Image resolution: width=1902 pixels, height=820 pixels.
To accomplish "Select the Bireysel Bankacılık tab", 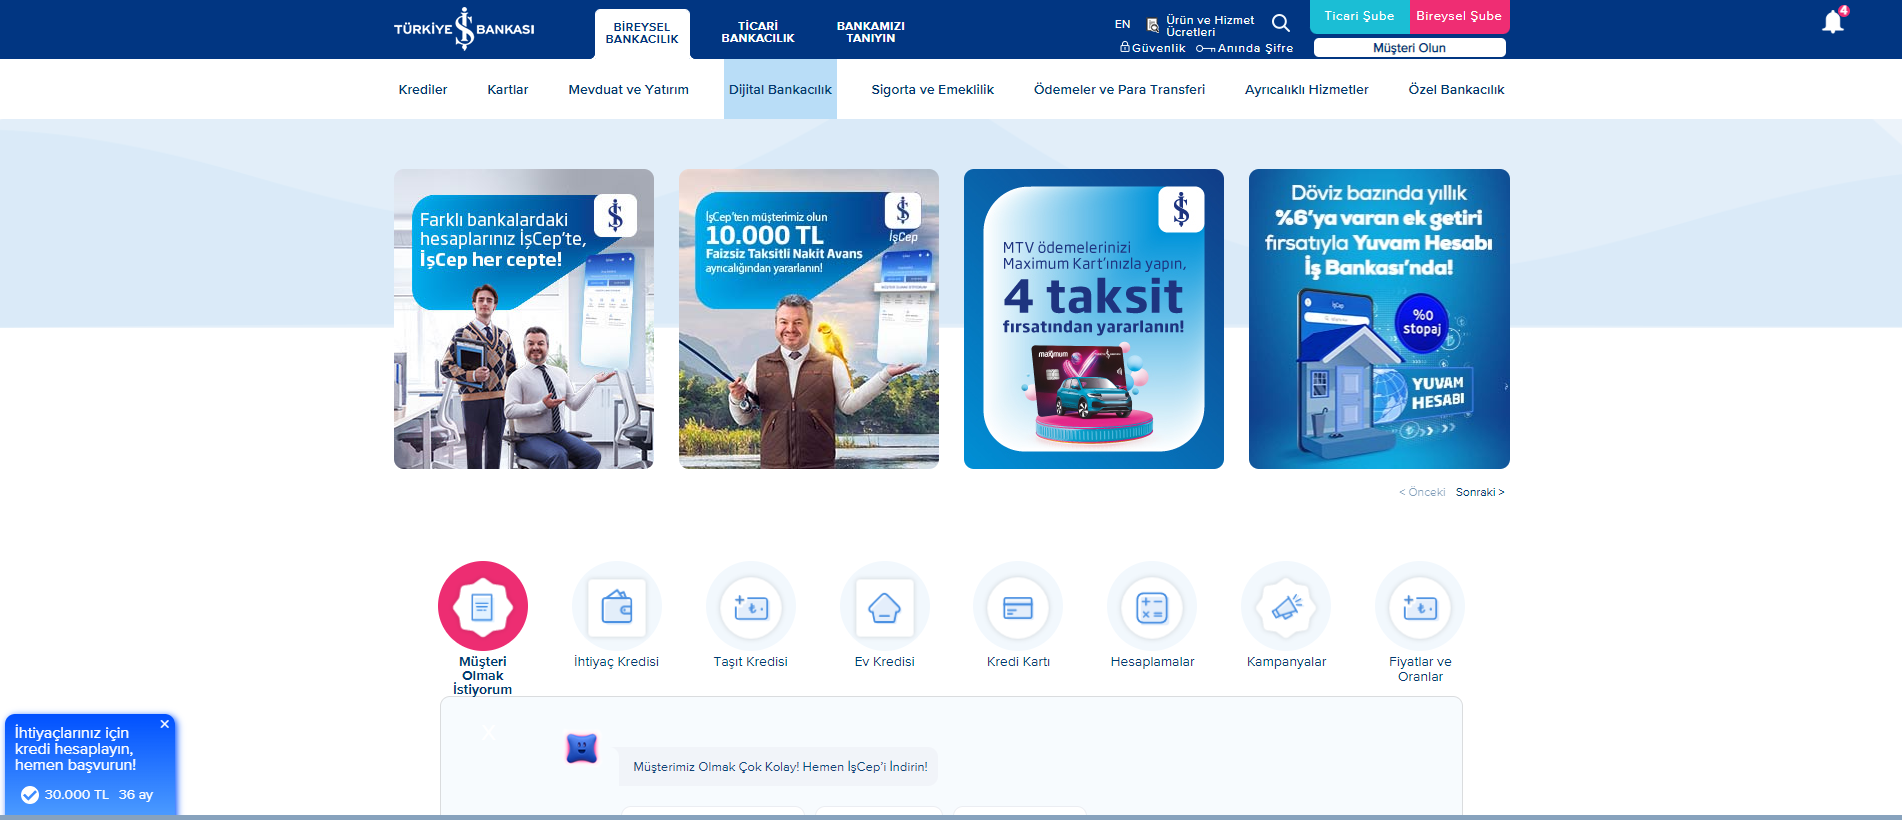I will pos(642,33).
